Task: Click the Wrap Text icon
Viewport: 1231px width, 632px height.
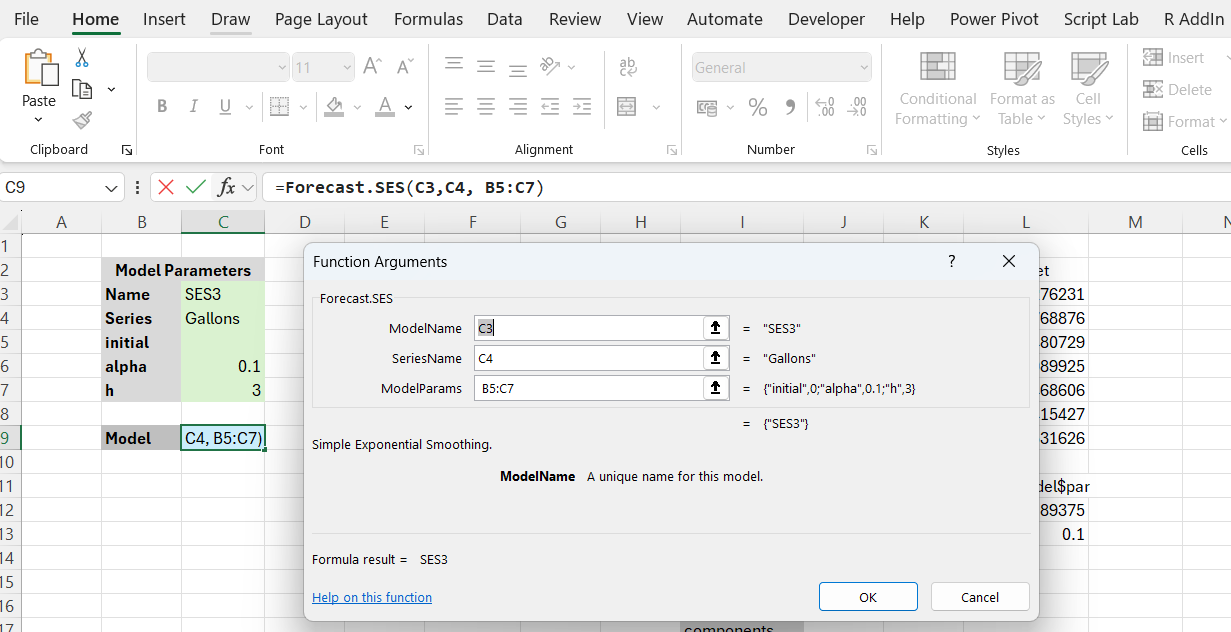Action: click(628, 67)
